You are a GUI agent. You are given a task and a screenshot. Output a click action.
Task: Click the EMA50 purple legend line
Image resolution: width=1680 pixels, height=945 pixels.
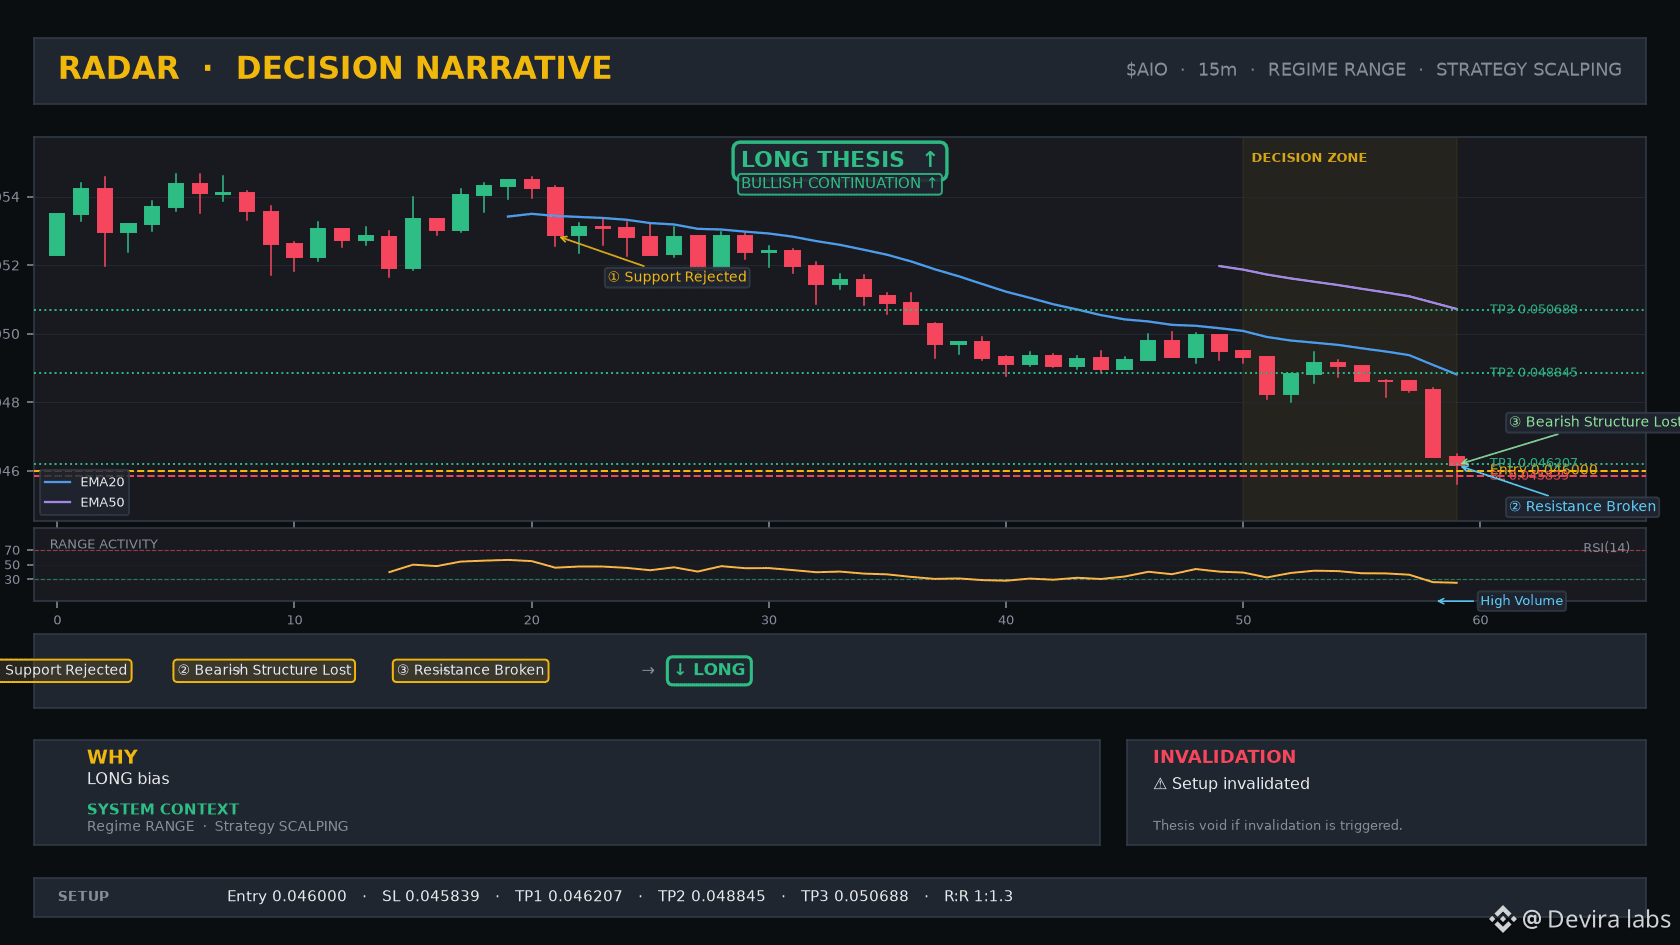(58, 502)
